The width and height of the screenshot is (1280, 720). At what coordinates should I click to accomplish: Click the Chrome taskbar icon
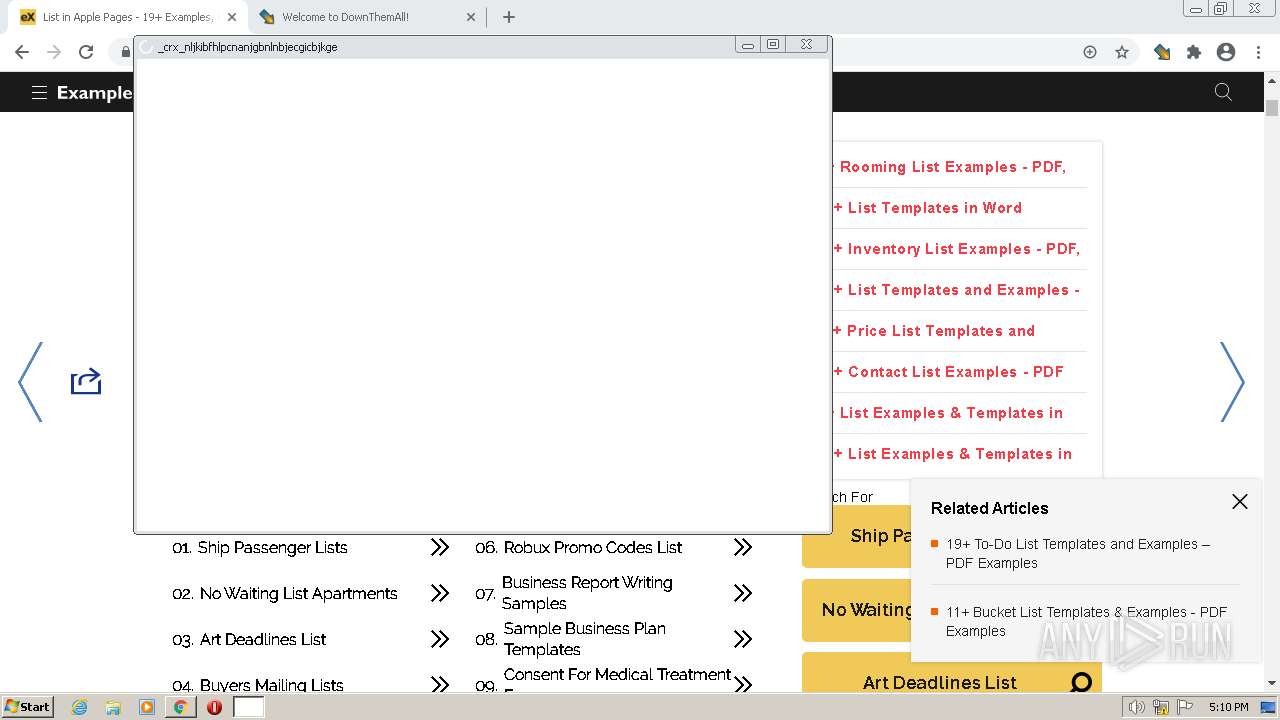[x=180, y=707]
